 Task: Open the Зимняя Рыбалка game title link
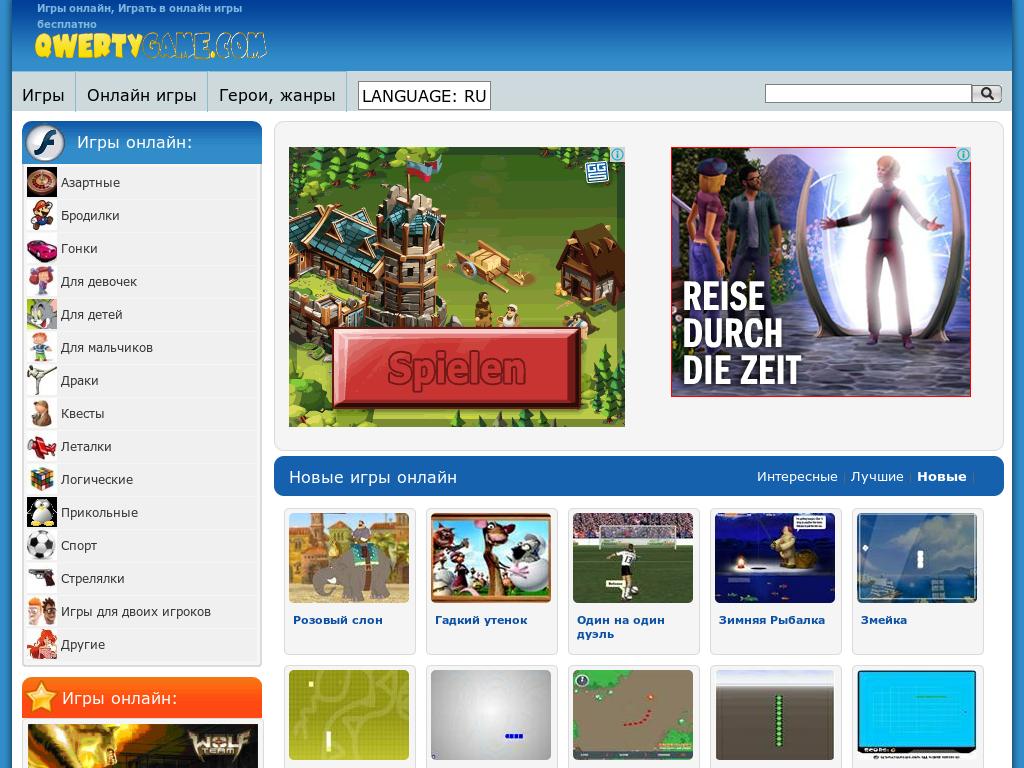tap(772, 620)
